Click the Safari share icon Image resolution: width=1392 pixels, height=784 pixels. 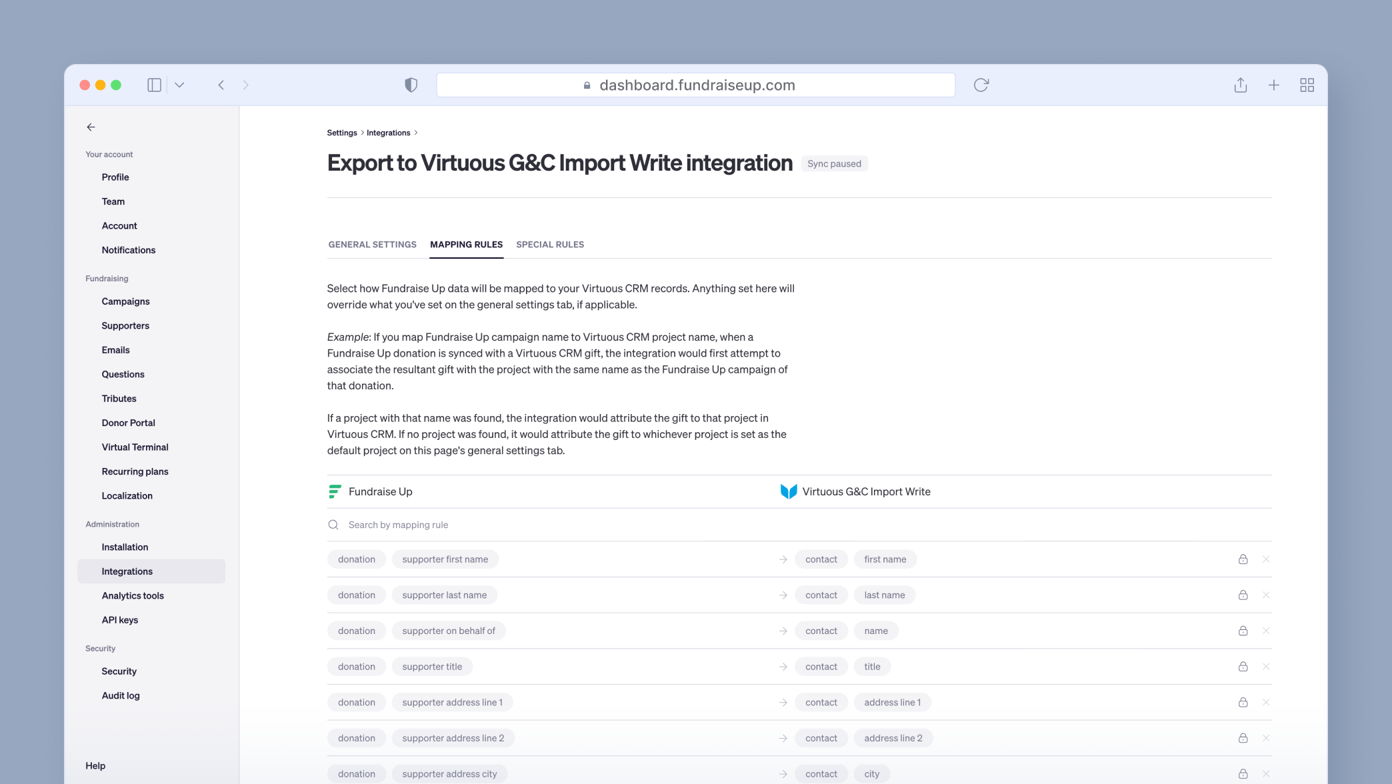1240,85
